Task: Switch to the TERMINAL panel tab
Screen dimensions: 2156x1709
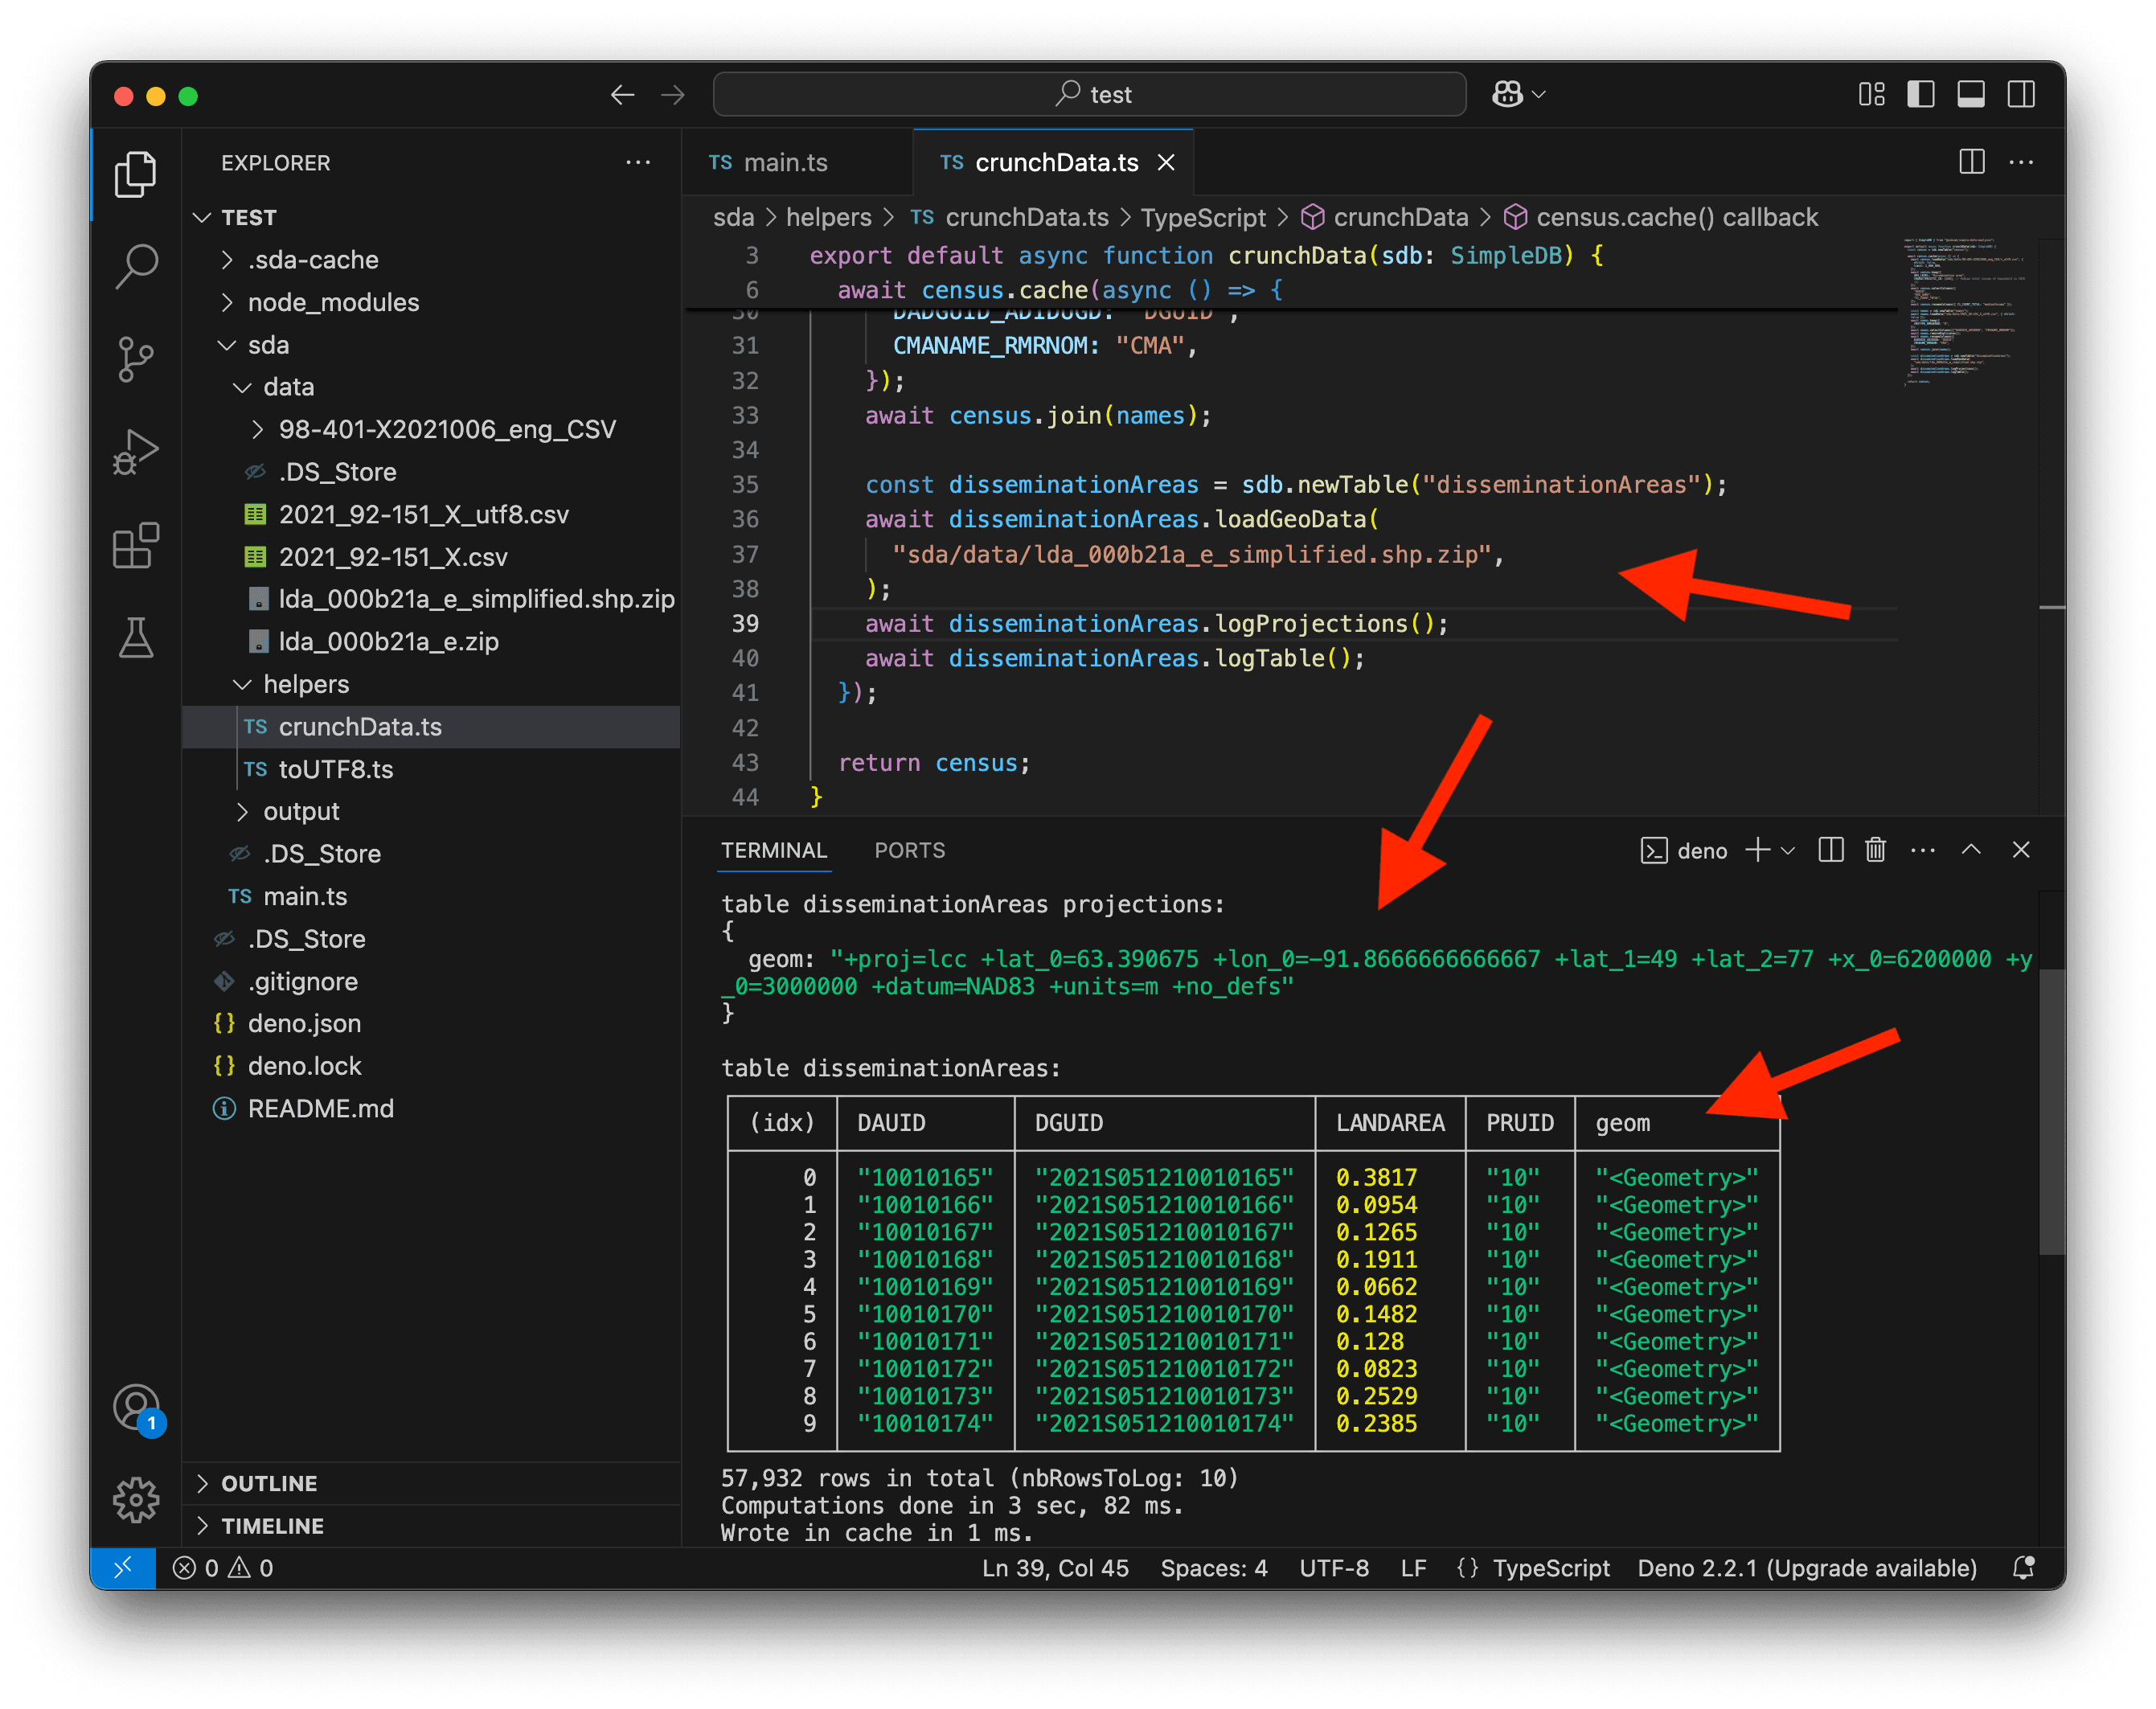Action: click(x=774, y=850)
